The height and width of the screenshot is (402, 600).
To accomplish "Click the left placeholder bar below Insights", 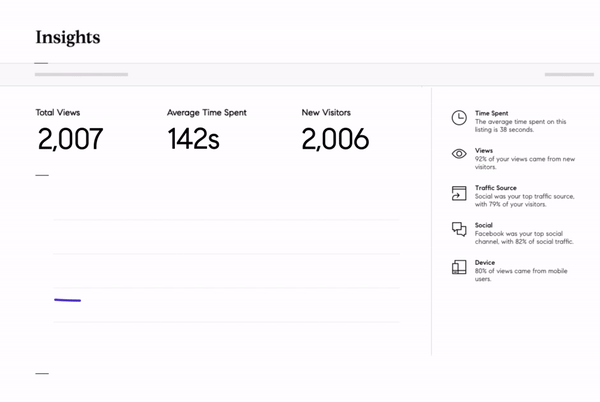I will pos(81,74).
